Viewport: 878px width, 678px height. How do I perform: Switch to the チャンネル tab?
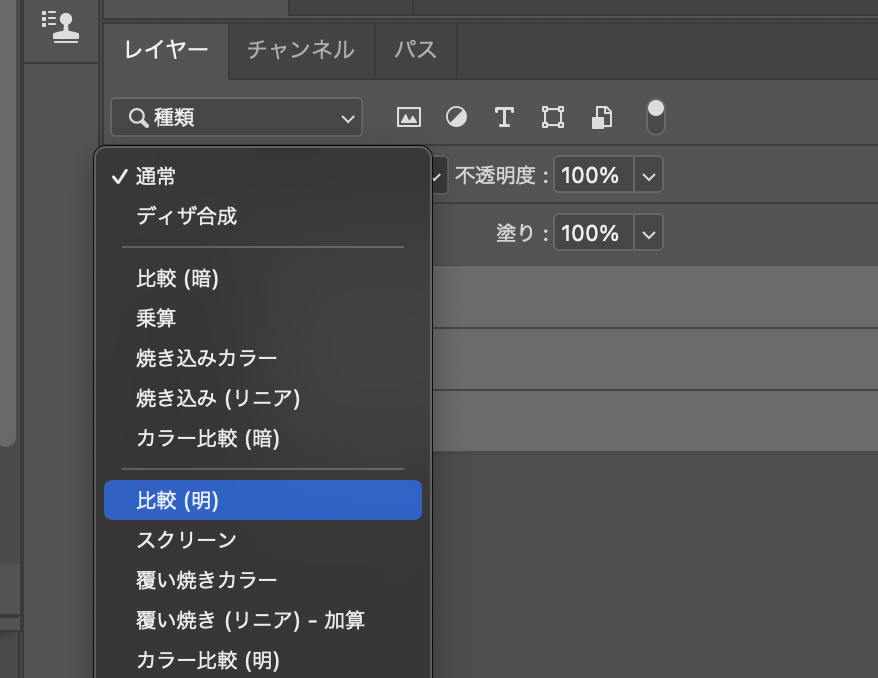click(x=300, y=50)
